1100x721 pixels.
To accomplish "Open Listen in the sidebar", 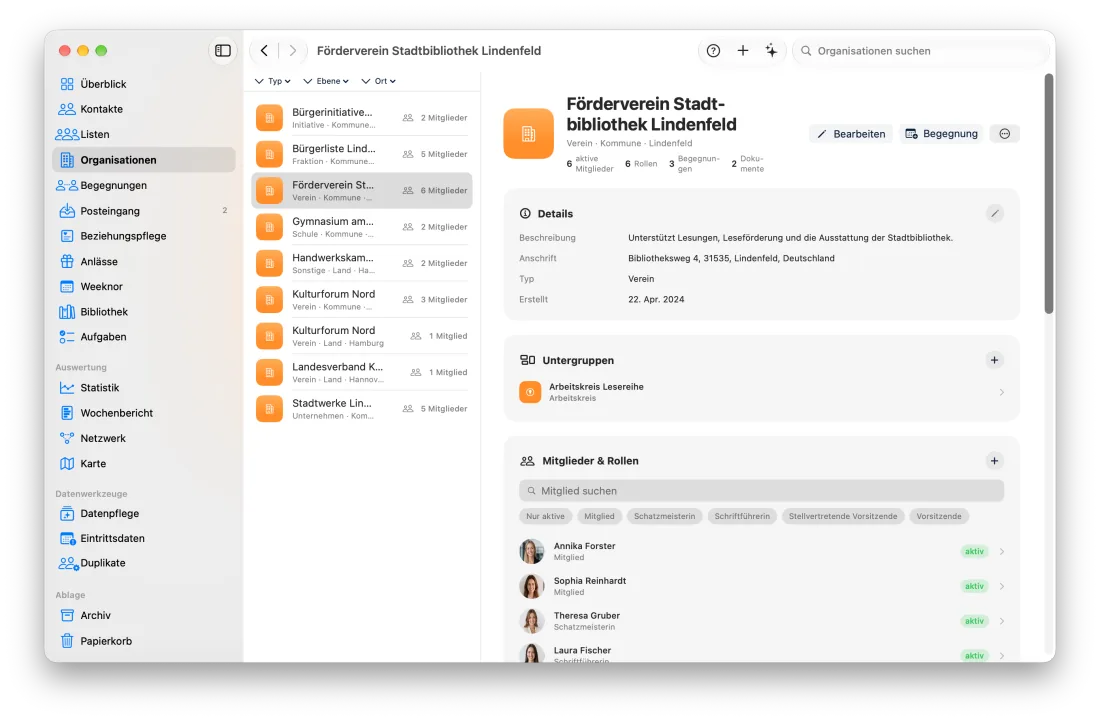I will coord(144,135).
